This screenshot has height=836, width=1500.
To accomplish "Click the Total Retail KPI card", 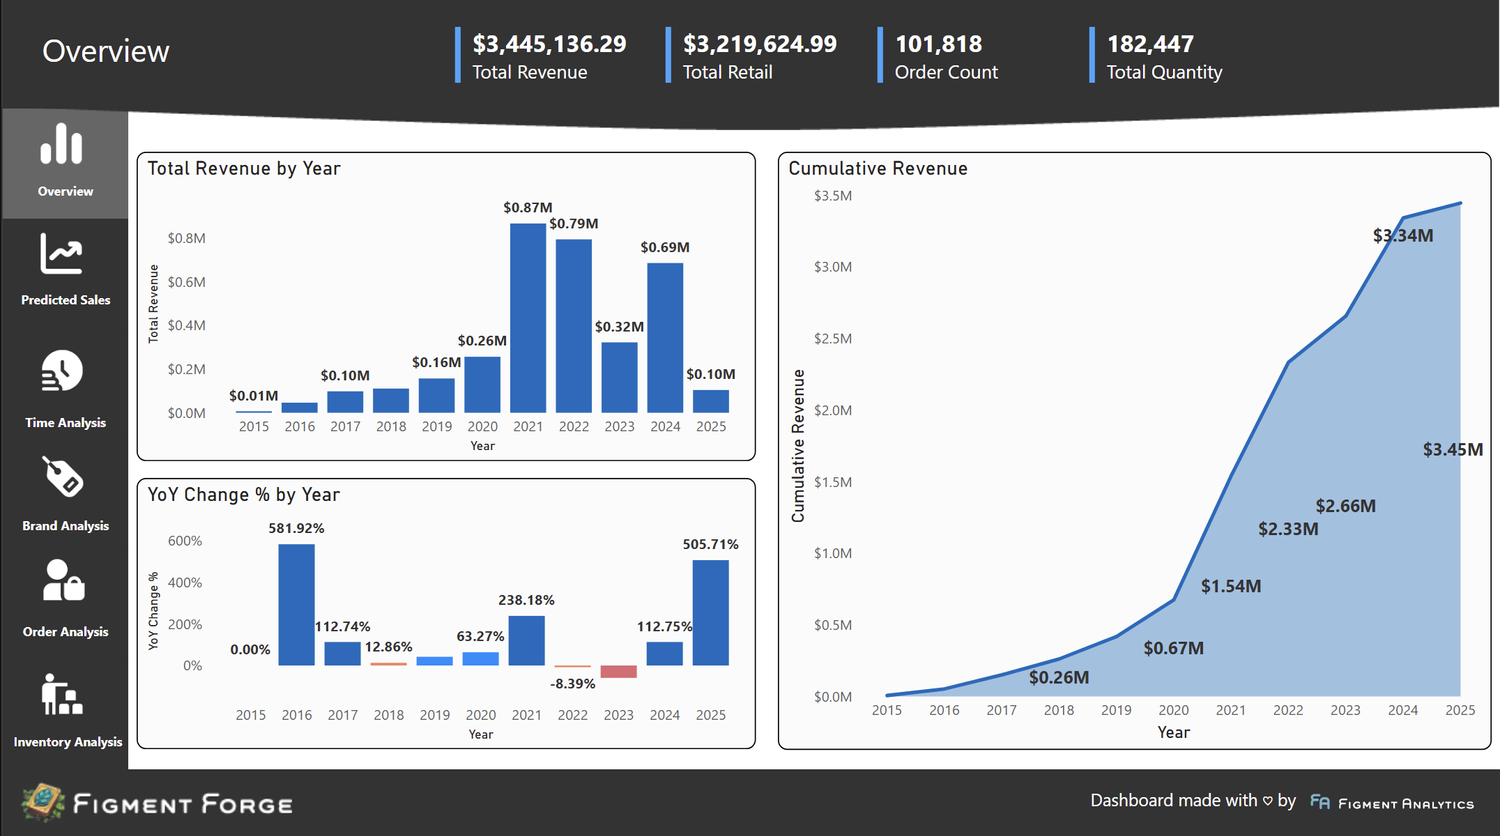I will click(758, 57).
